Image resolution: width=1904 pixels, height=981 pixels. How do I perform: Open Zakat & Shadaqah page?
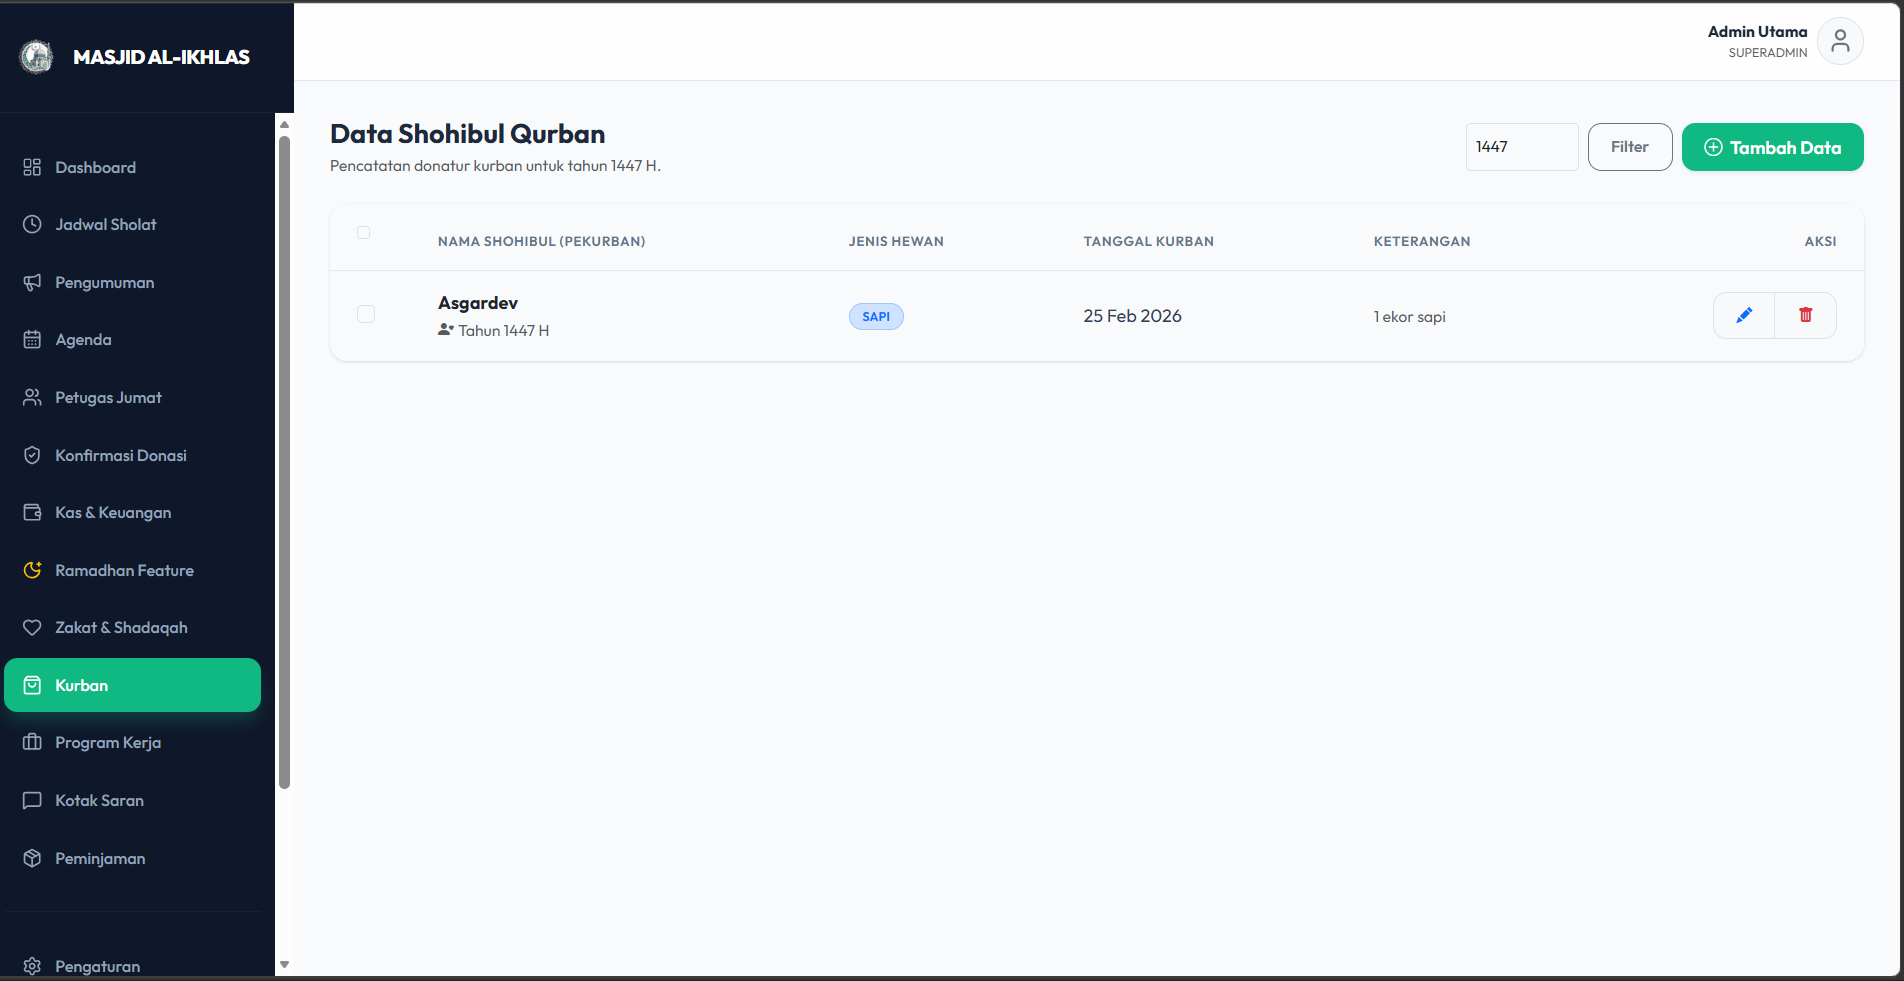coord(132,627)
